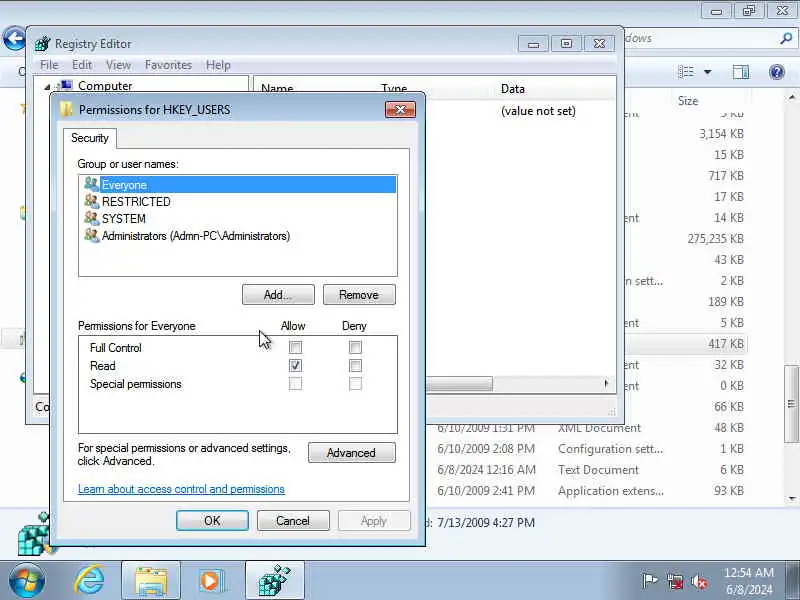Image resolution: width=800 pixels, height=600 pixels.
Task: Click the Size column header in Explorer
Action: point(687,101)
